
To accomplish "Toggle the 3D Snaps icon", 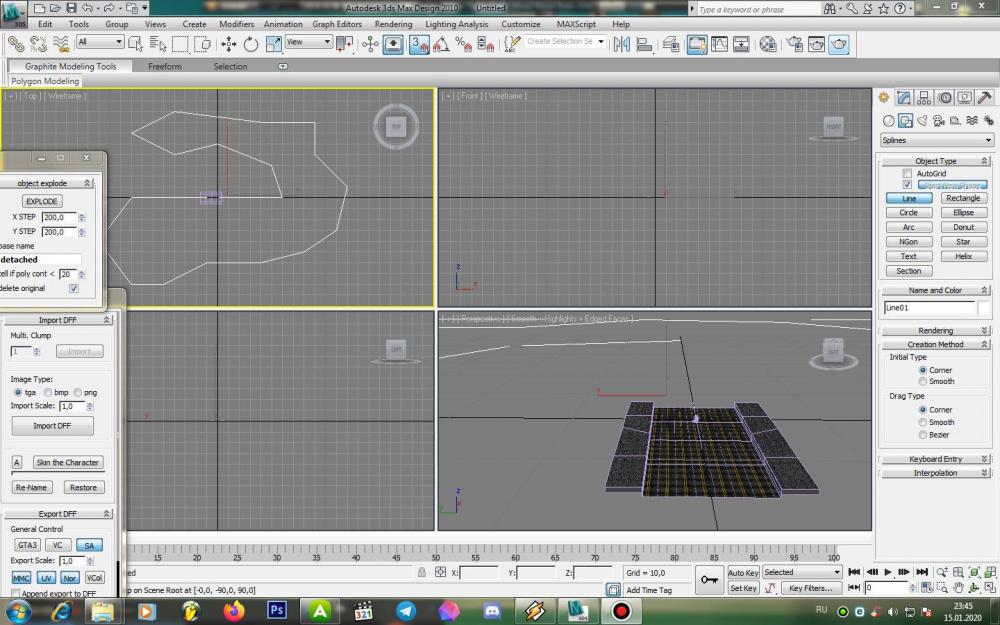I will (419, 44).
